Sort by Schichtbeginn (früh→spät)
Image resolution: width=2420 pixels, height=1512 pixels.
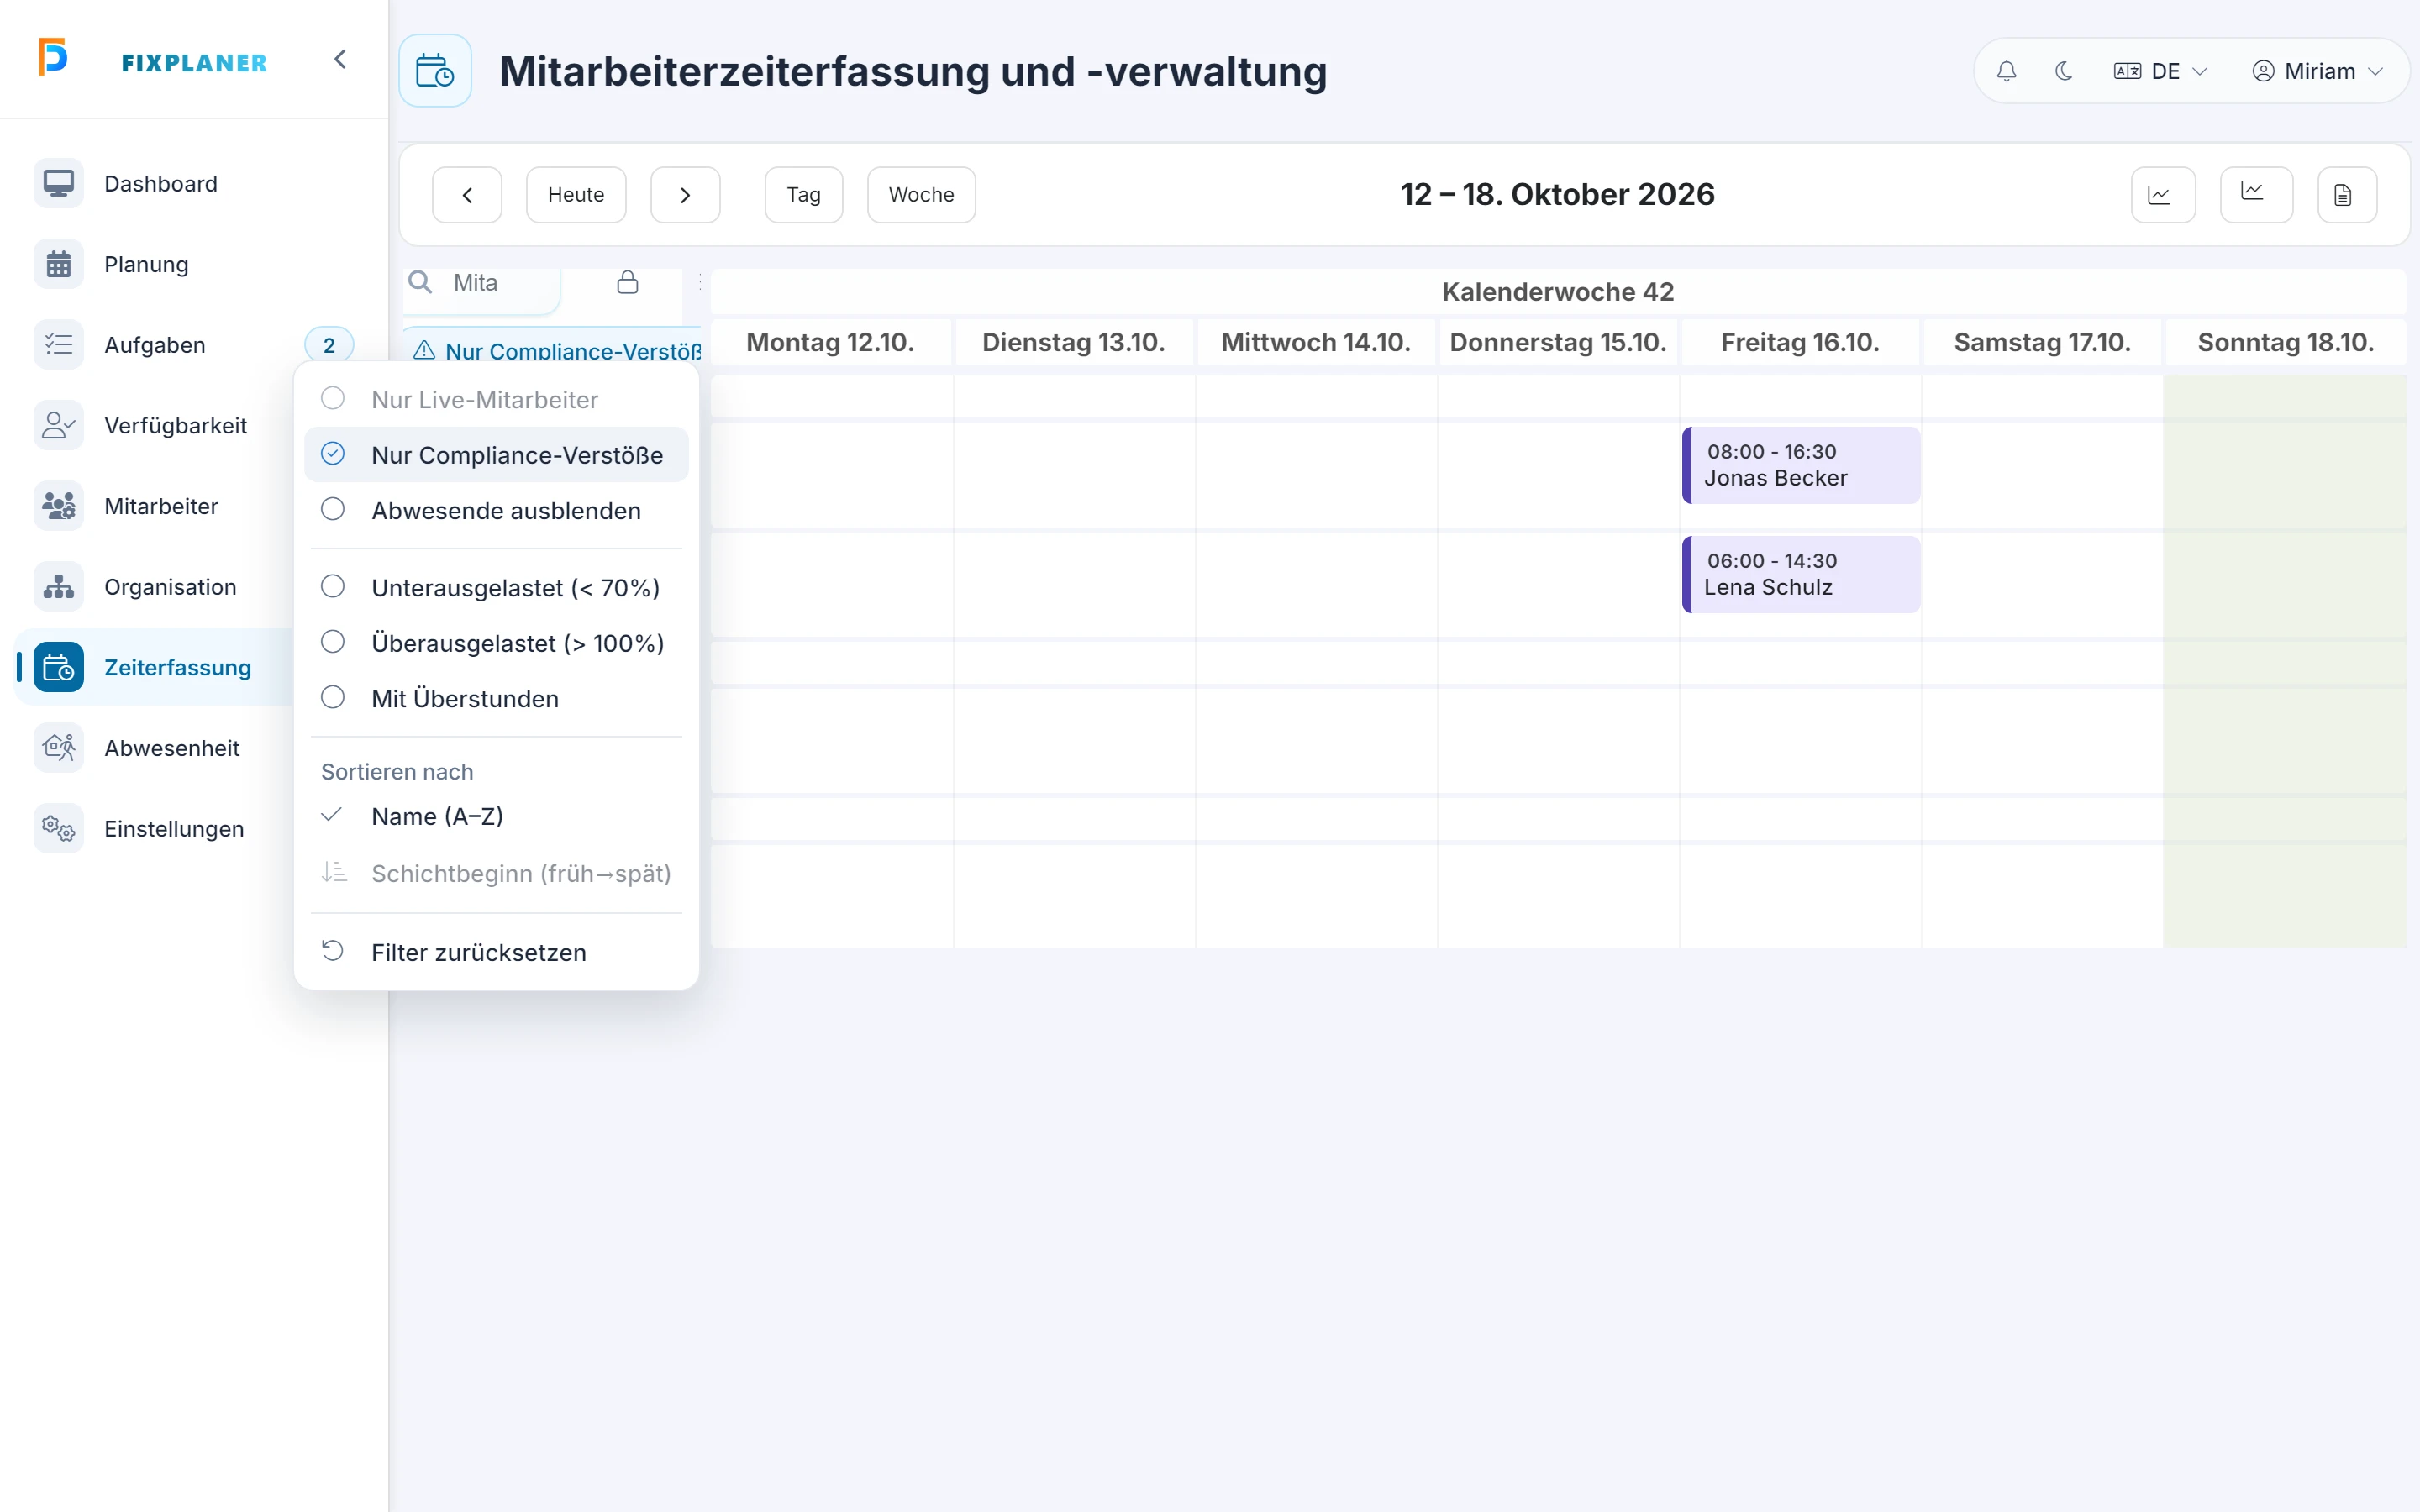496,873
